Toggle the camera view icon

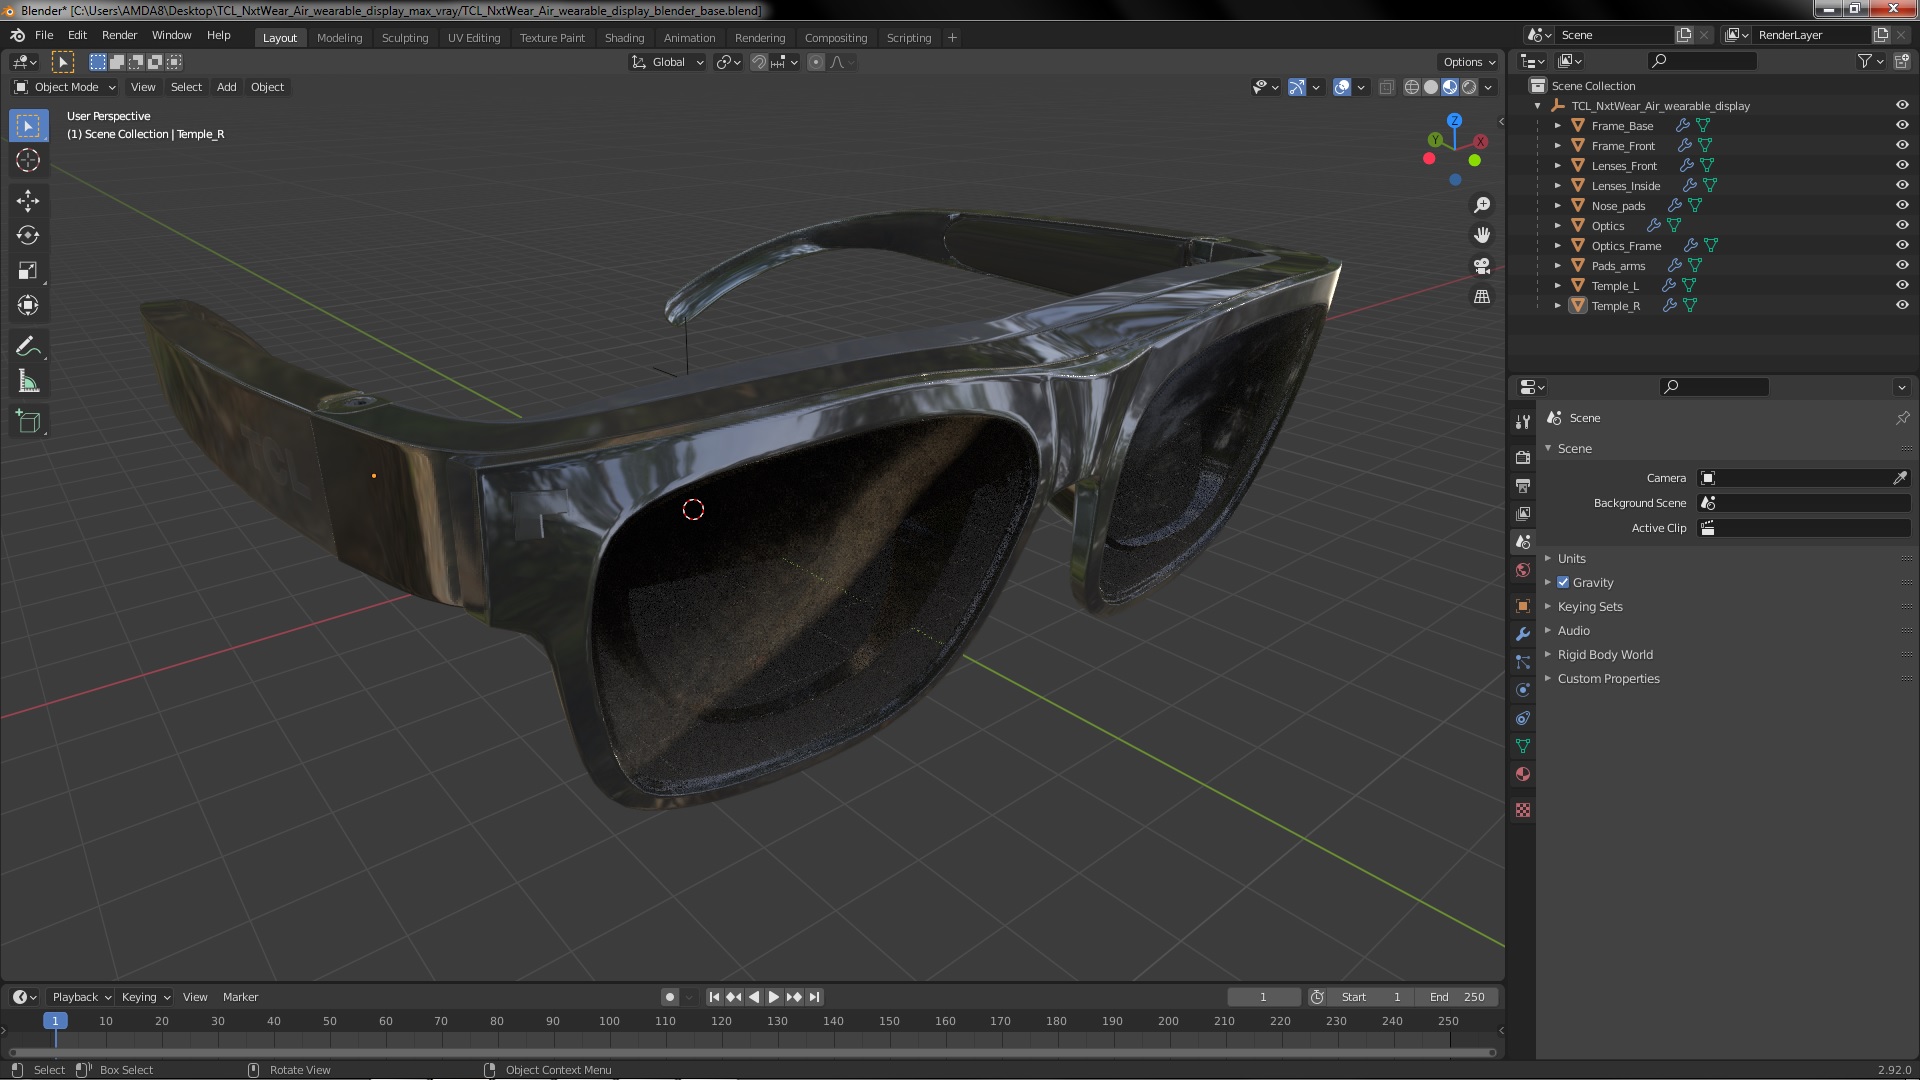(1482, 266)
